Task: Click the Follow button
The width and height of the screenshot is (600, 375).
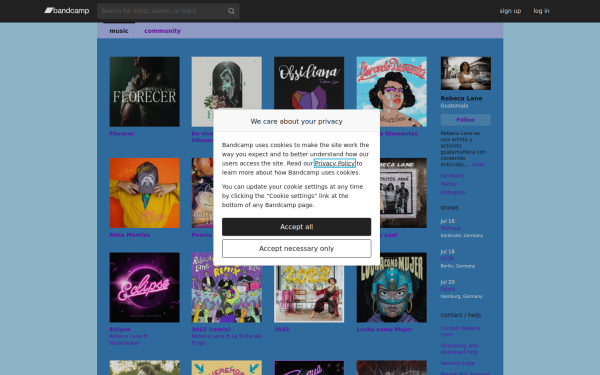Action: (x=466, y=120)
